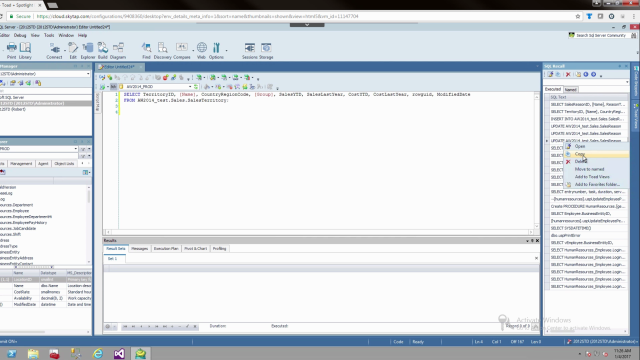
Task: Choose Delete in the context menu
Action: (596, 162)
